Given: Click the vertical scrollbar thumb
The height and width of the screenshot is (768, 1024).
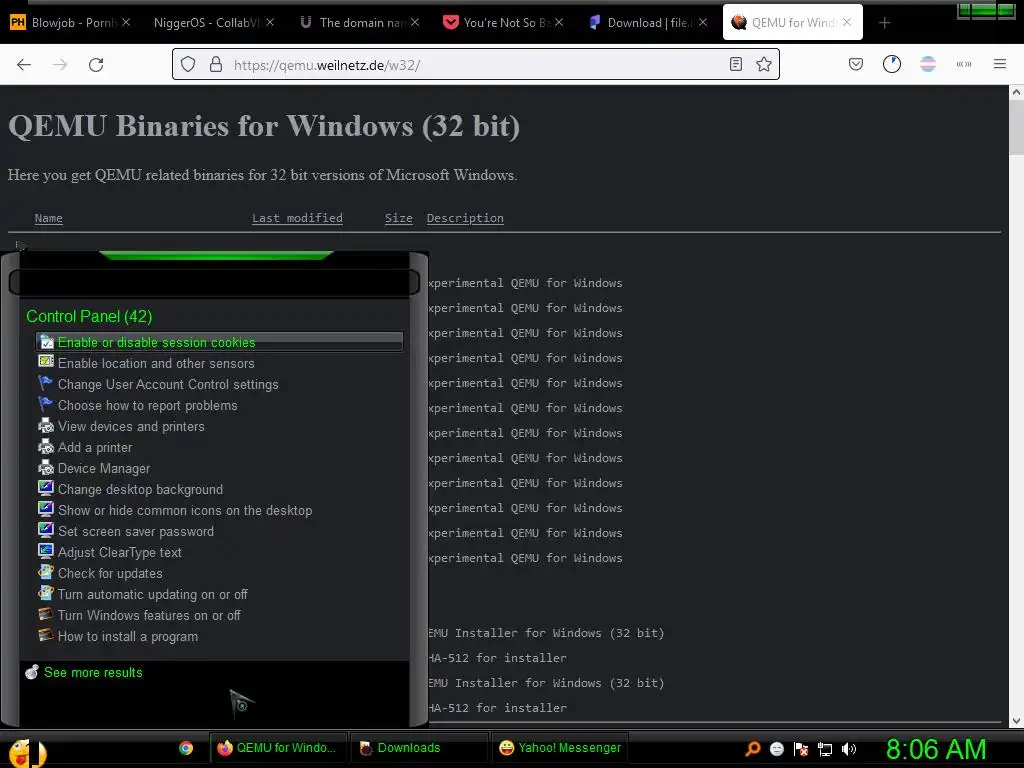Looking at the screenshot, I should pyautogui.click(x=1016, y=129).
